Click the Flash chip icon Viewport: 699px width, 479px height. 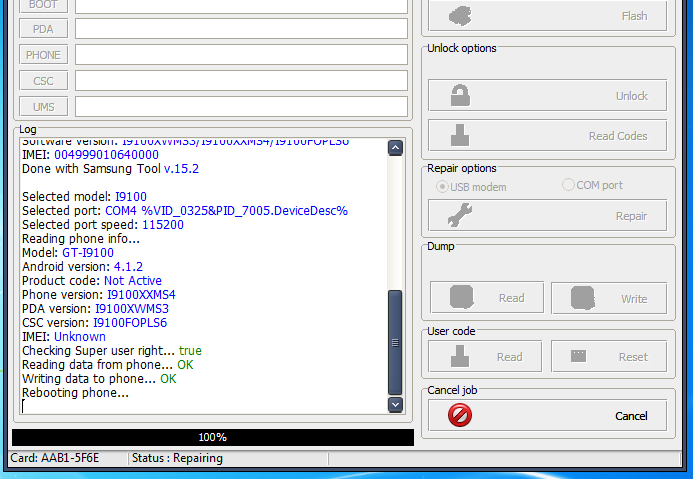pos(460,16)
